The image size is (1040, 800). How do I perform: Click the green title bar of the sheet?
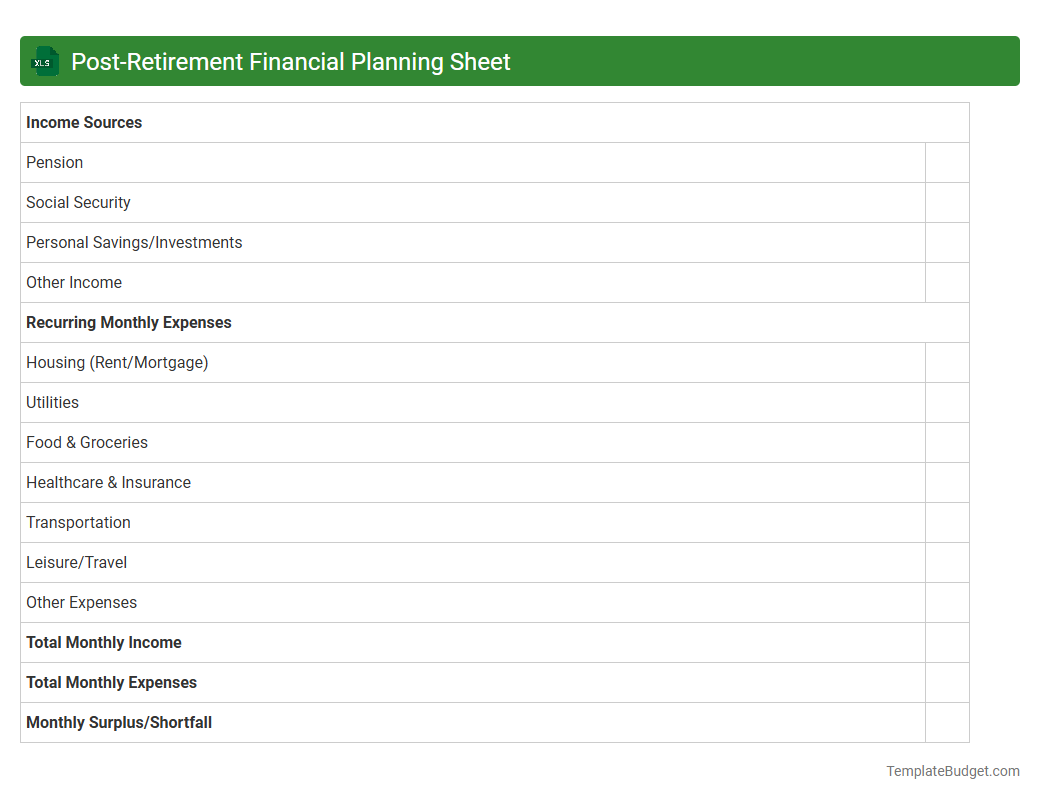tap(520, 61)
